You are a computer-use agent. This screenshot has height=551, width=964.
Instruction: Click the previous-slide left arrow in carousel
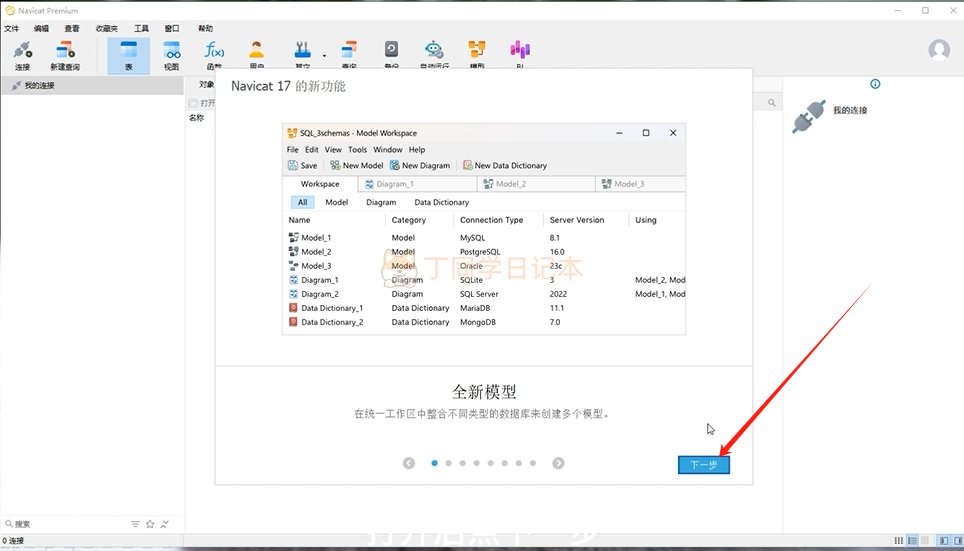(x=409, y=463)
